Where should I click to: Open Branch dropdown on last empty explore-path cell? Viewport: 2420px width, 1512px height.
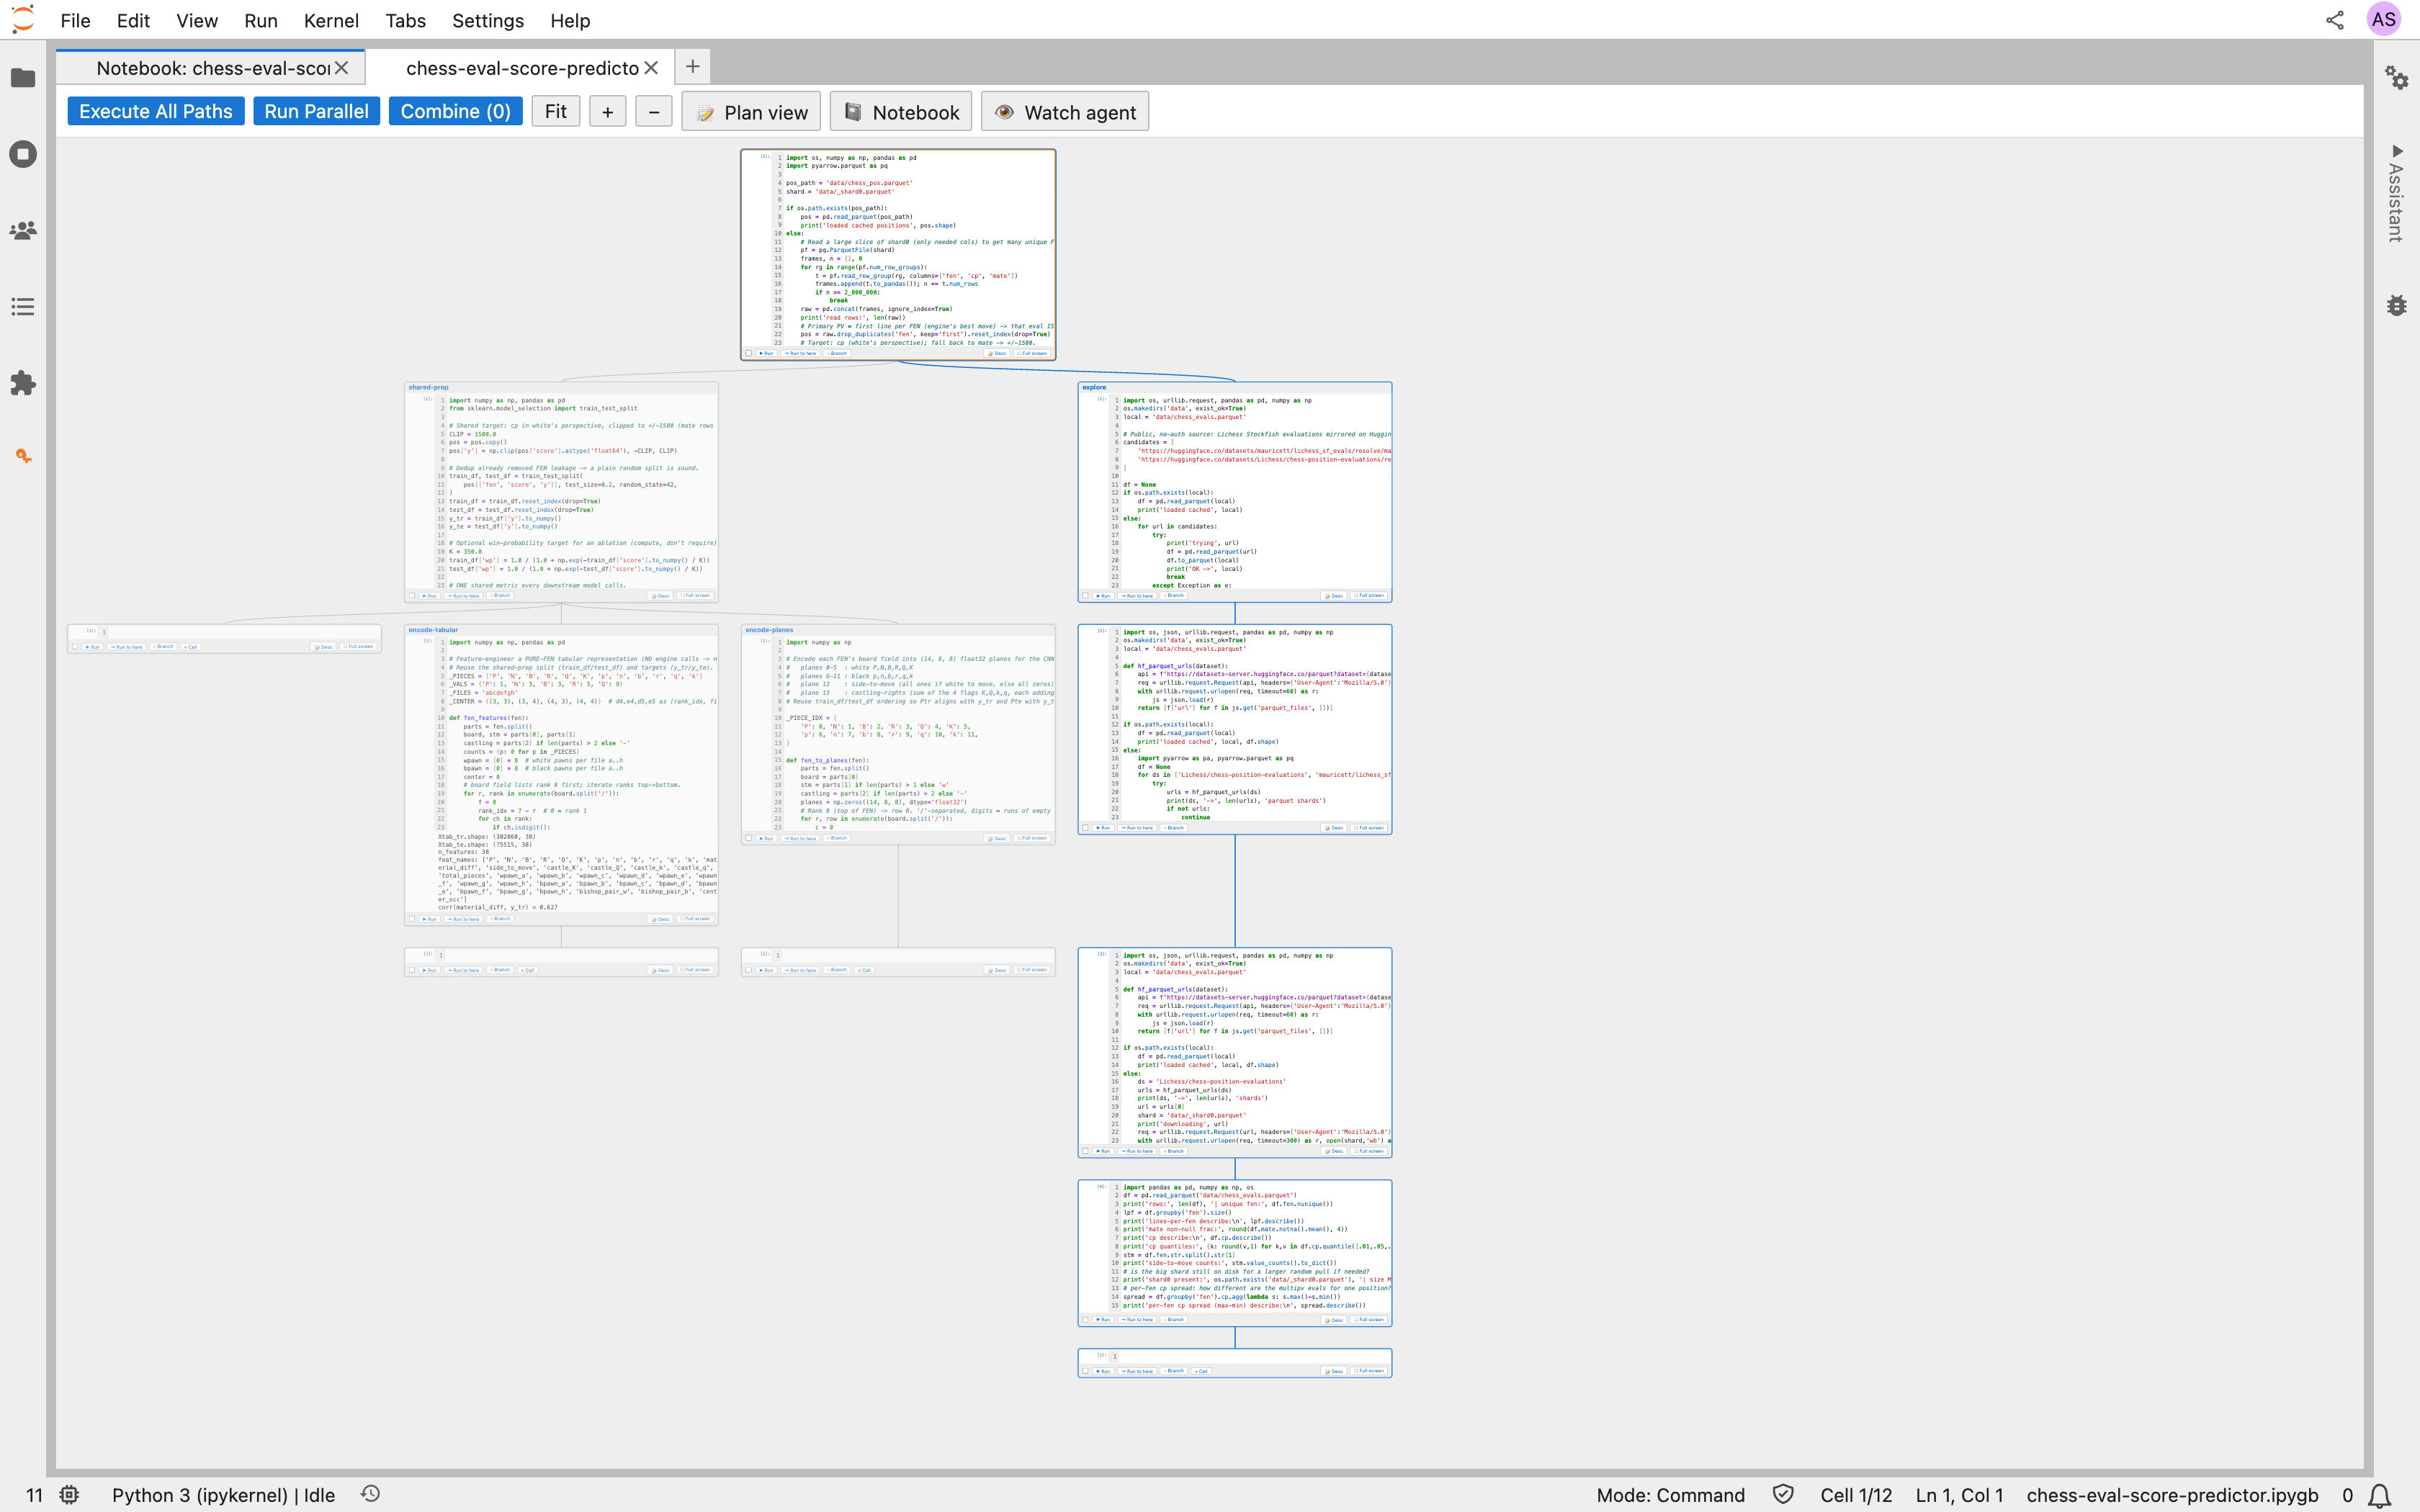(1174, 1371)
